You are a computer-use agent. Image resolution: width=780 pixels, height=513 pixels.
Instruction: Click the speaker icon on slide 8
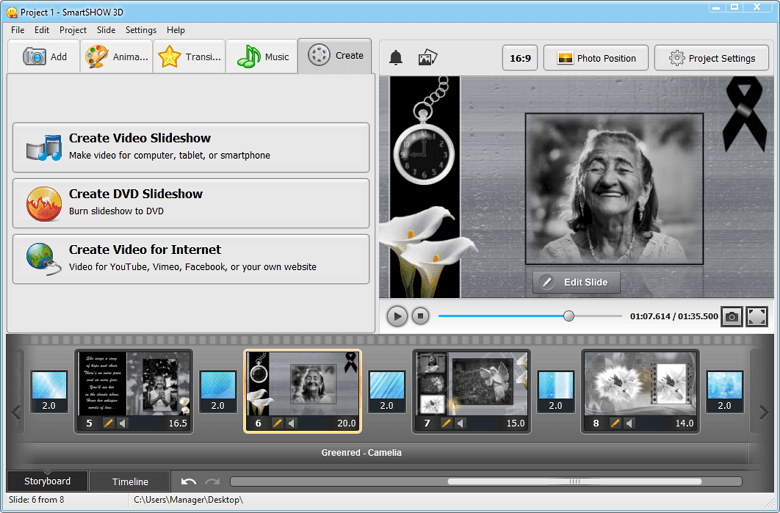[629, 423]
